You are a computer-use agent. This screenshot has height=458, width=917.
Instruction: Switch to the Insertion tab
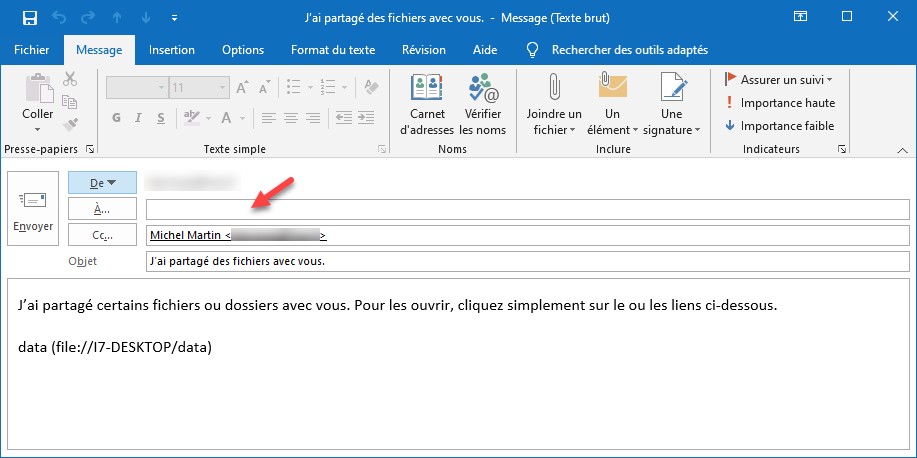[x=171, y=50]
